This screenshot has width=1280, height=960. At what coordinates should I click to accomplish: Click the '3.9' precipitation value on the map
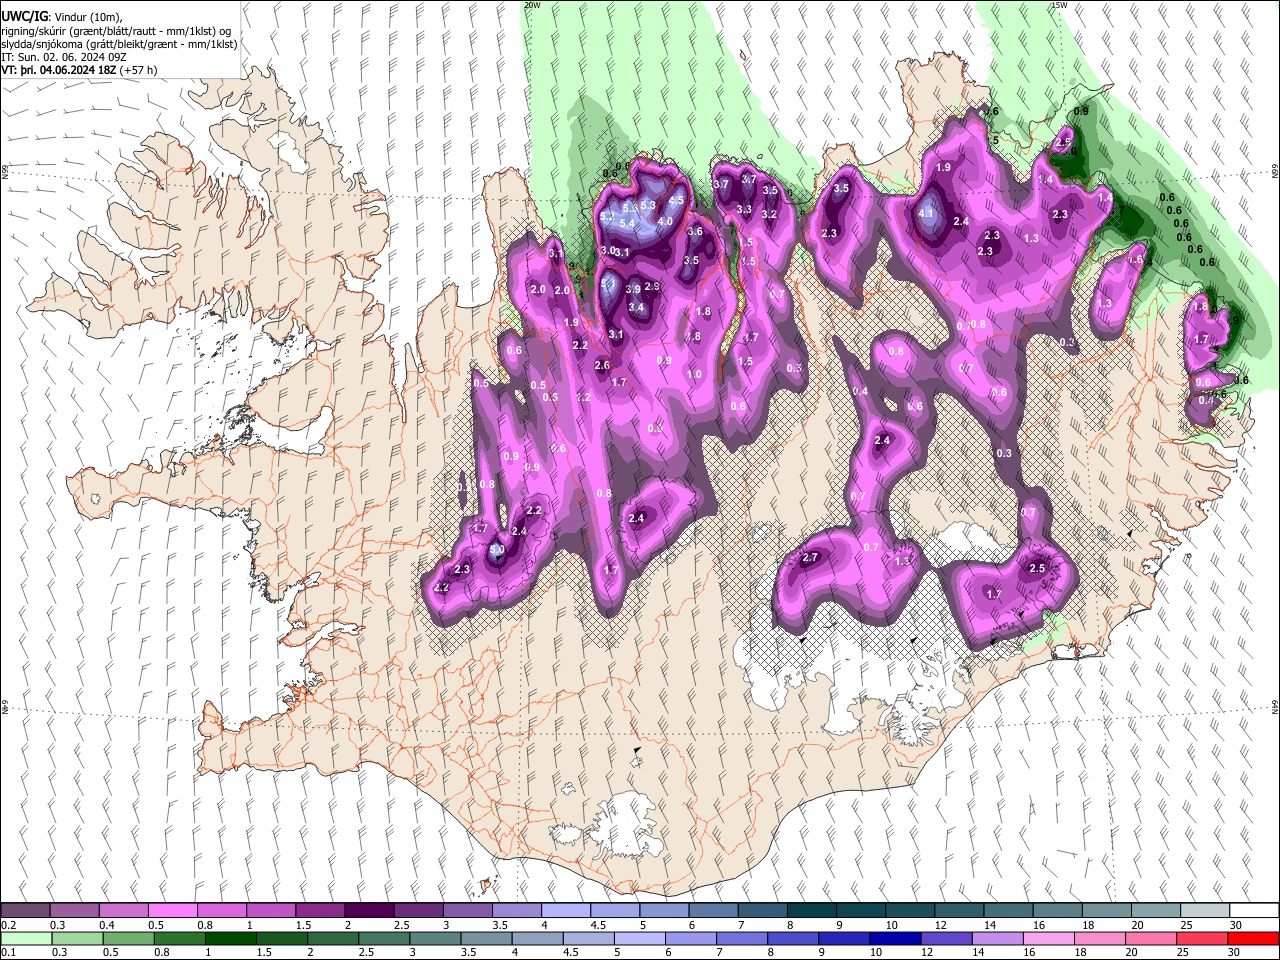[633, 289]
